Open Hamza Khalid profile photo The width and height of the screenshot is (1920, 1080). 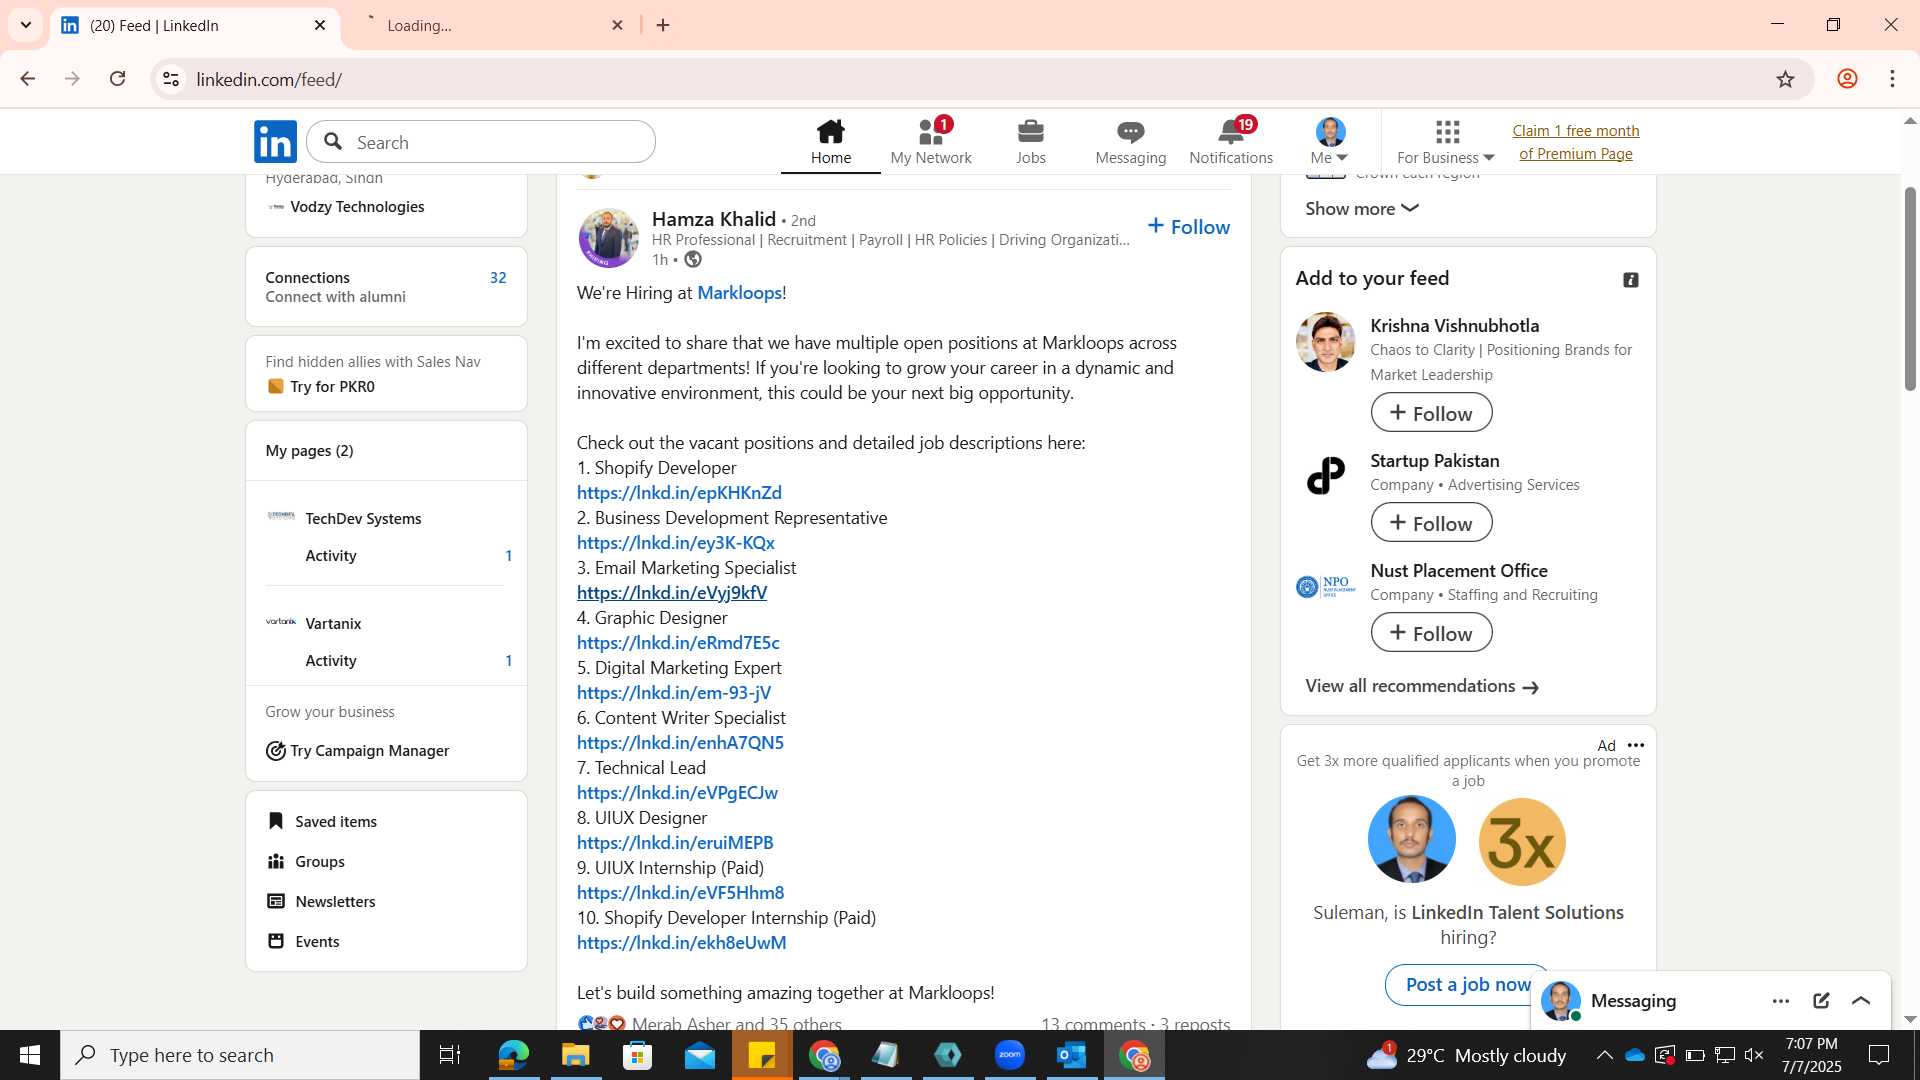pyautogui.click(x=608, y=238)
